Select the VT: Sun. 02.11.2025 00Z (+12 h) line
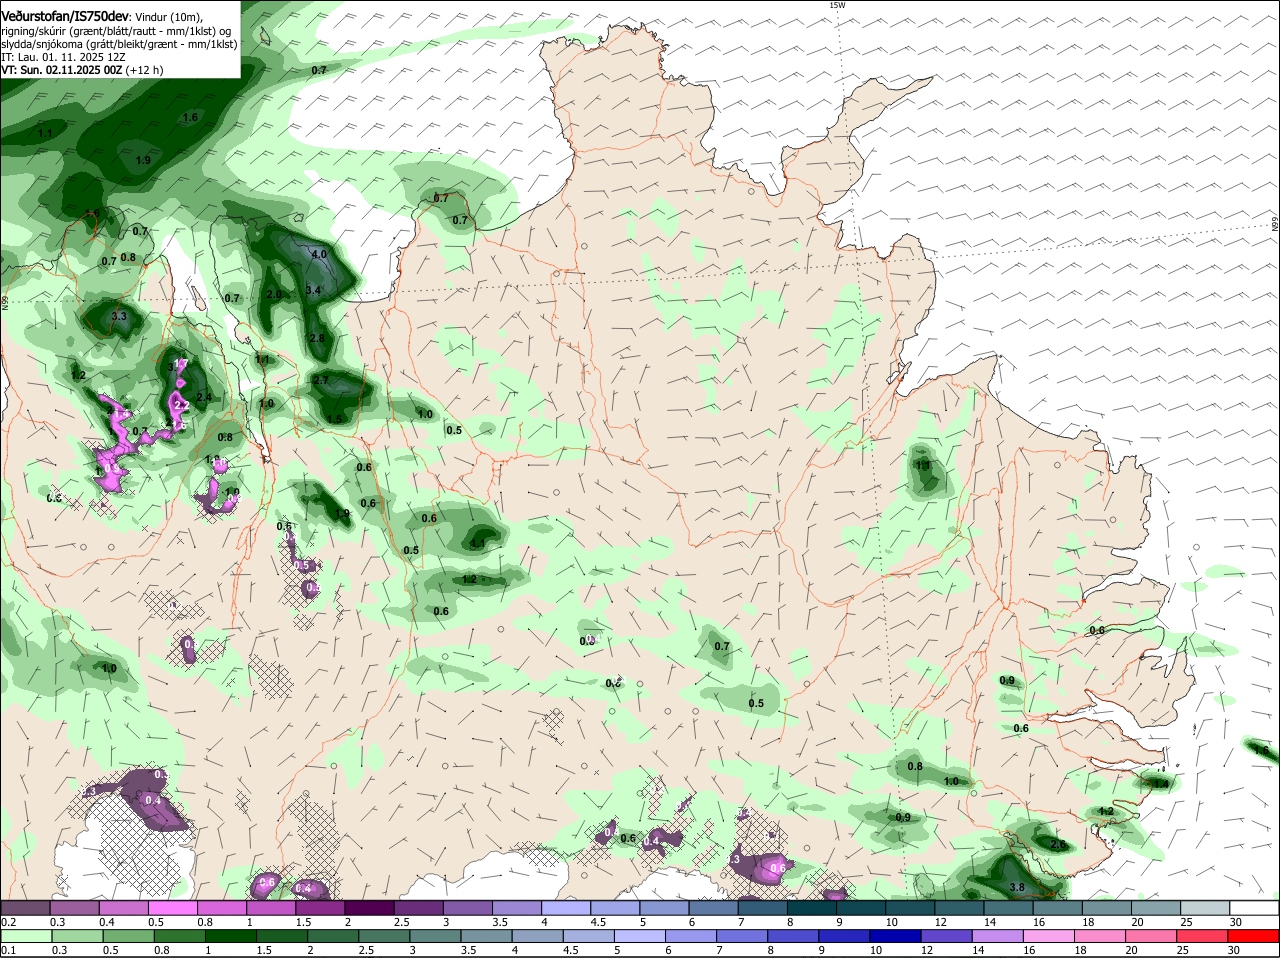 click(x=82, y=70)
